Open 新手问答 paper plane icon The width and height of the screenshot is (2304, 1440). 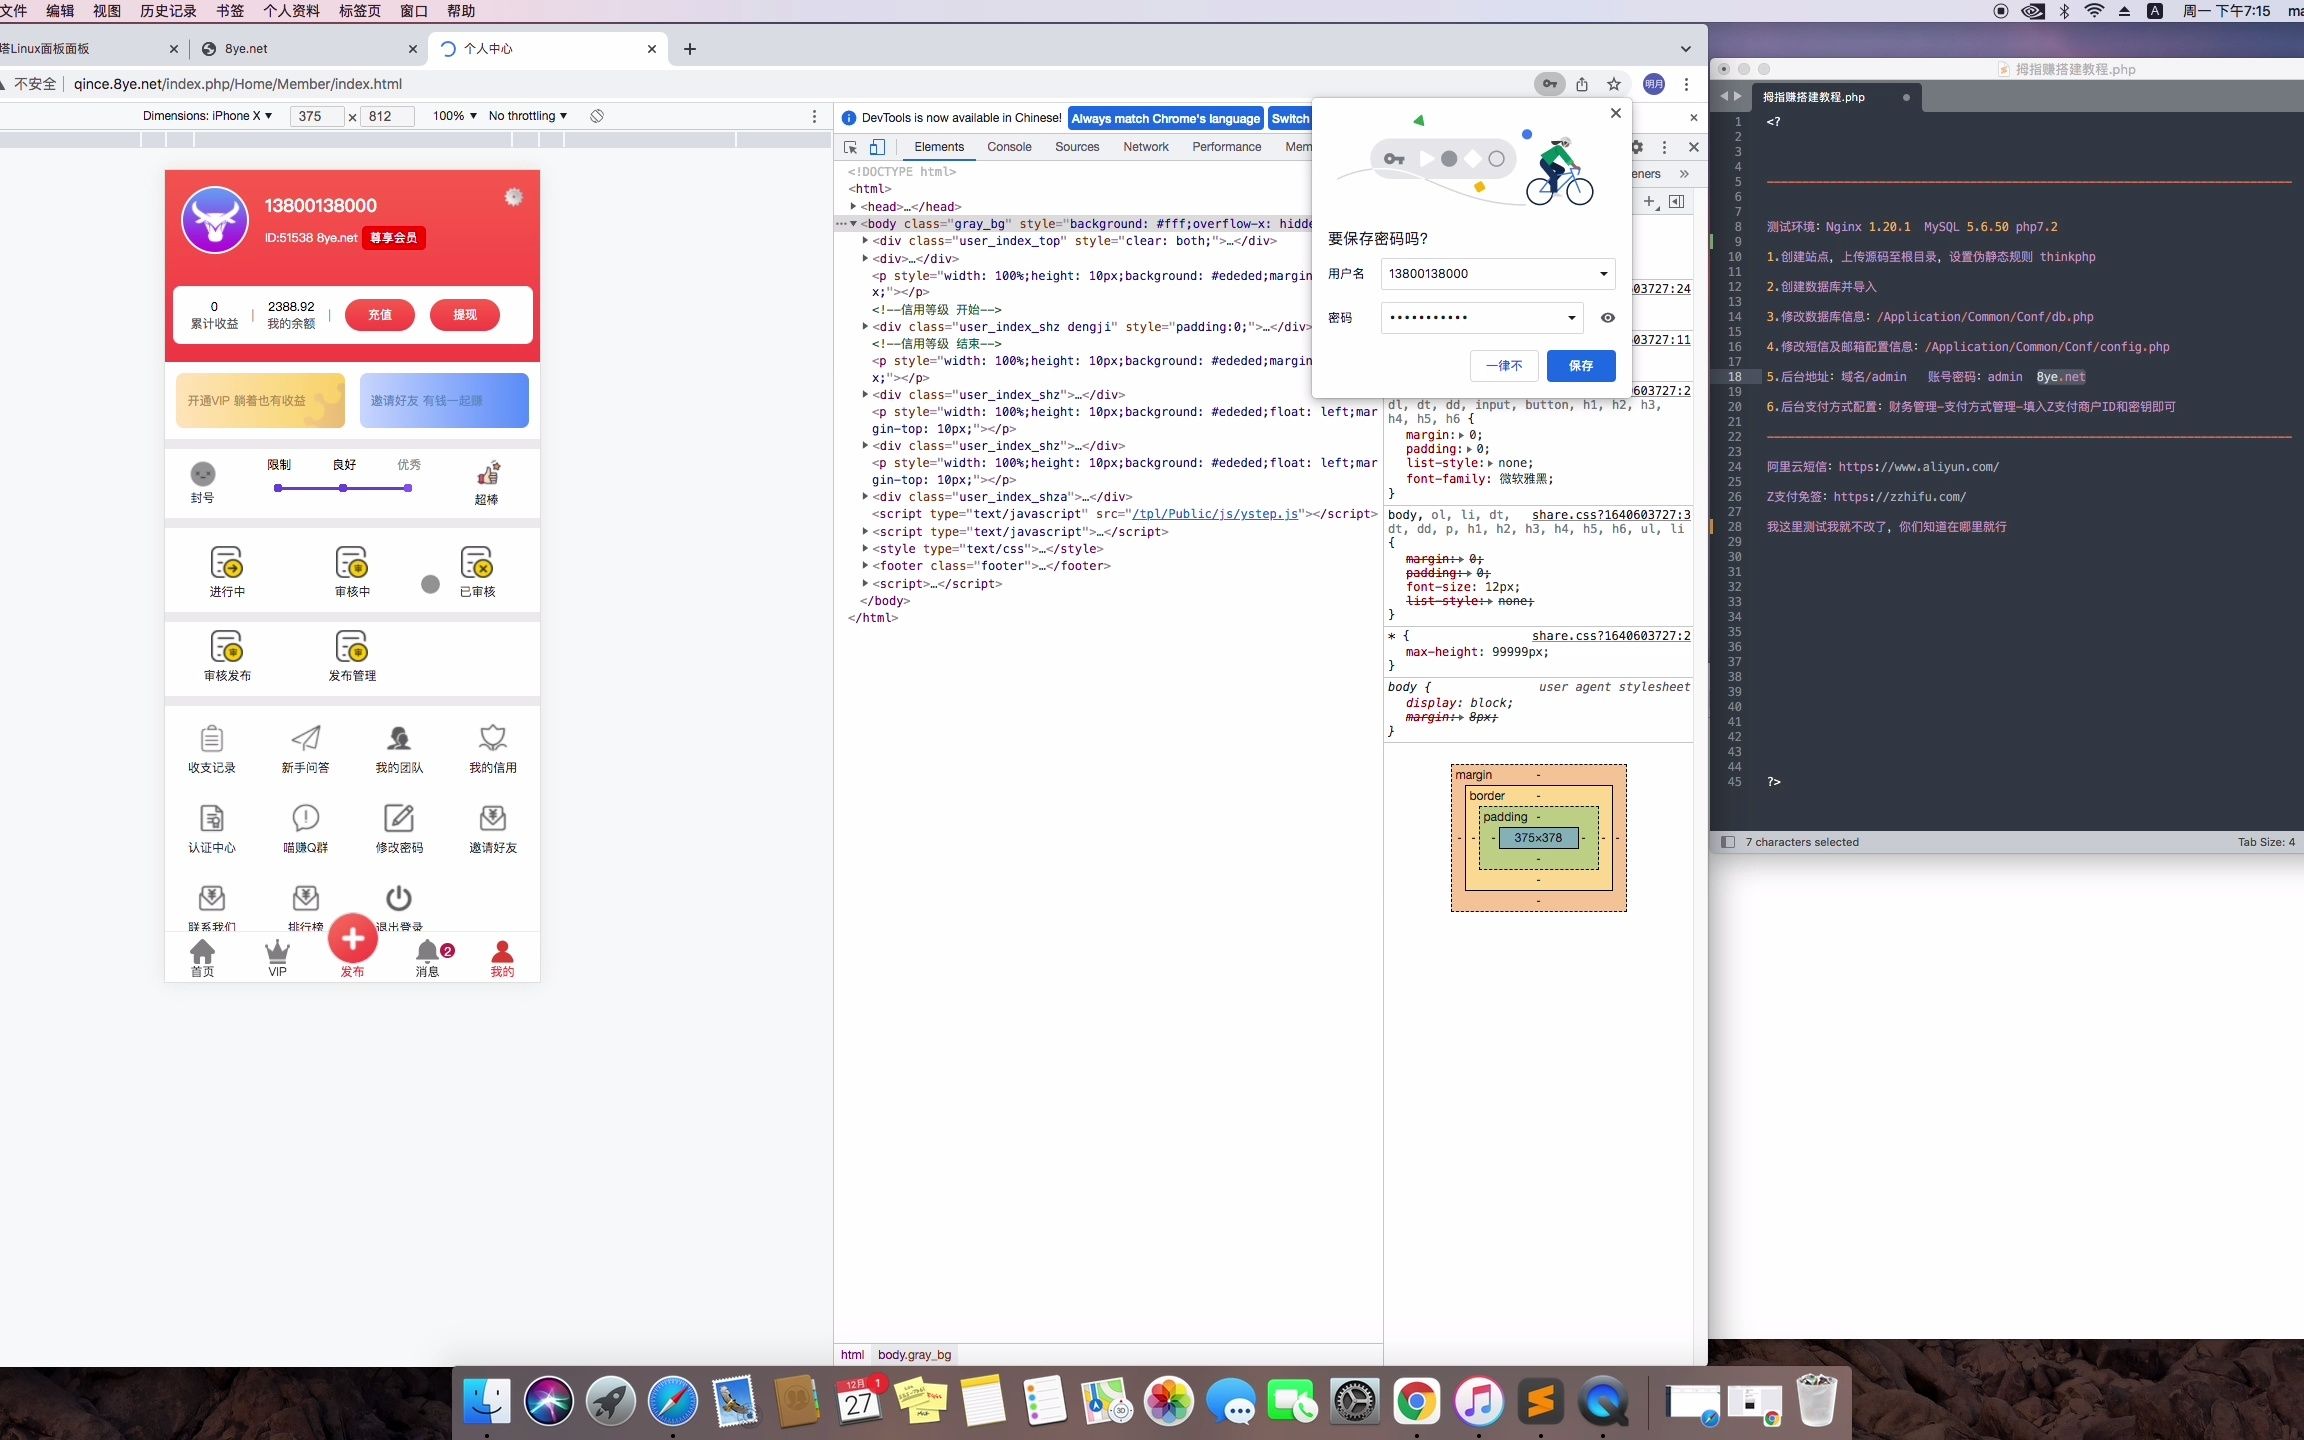click(305, 738)
